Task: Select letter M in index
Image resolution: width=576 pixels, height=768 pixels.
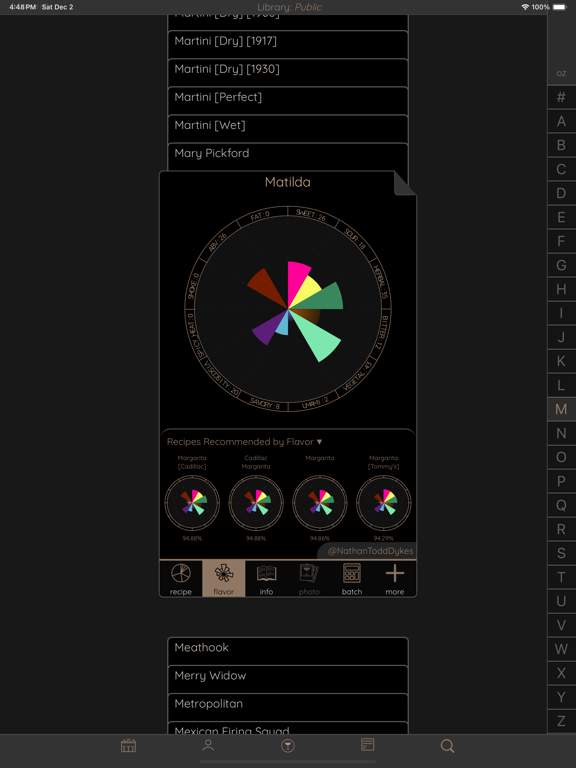Action: point(561,409)
